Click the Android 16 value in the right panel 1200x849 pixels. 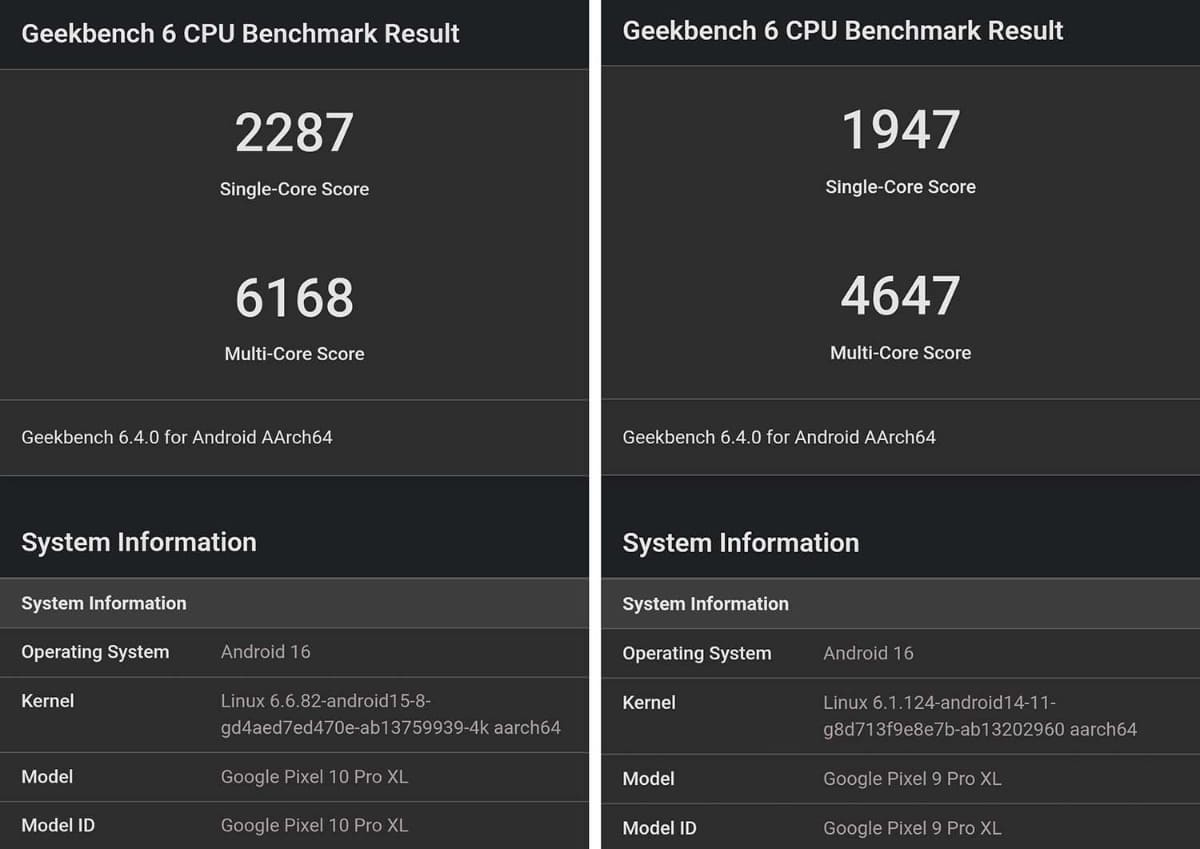(x=868, y=653)
